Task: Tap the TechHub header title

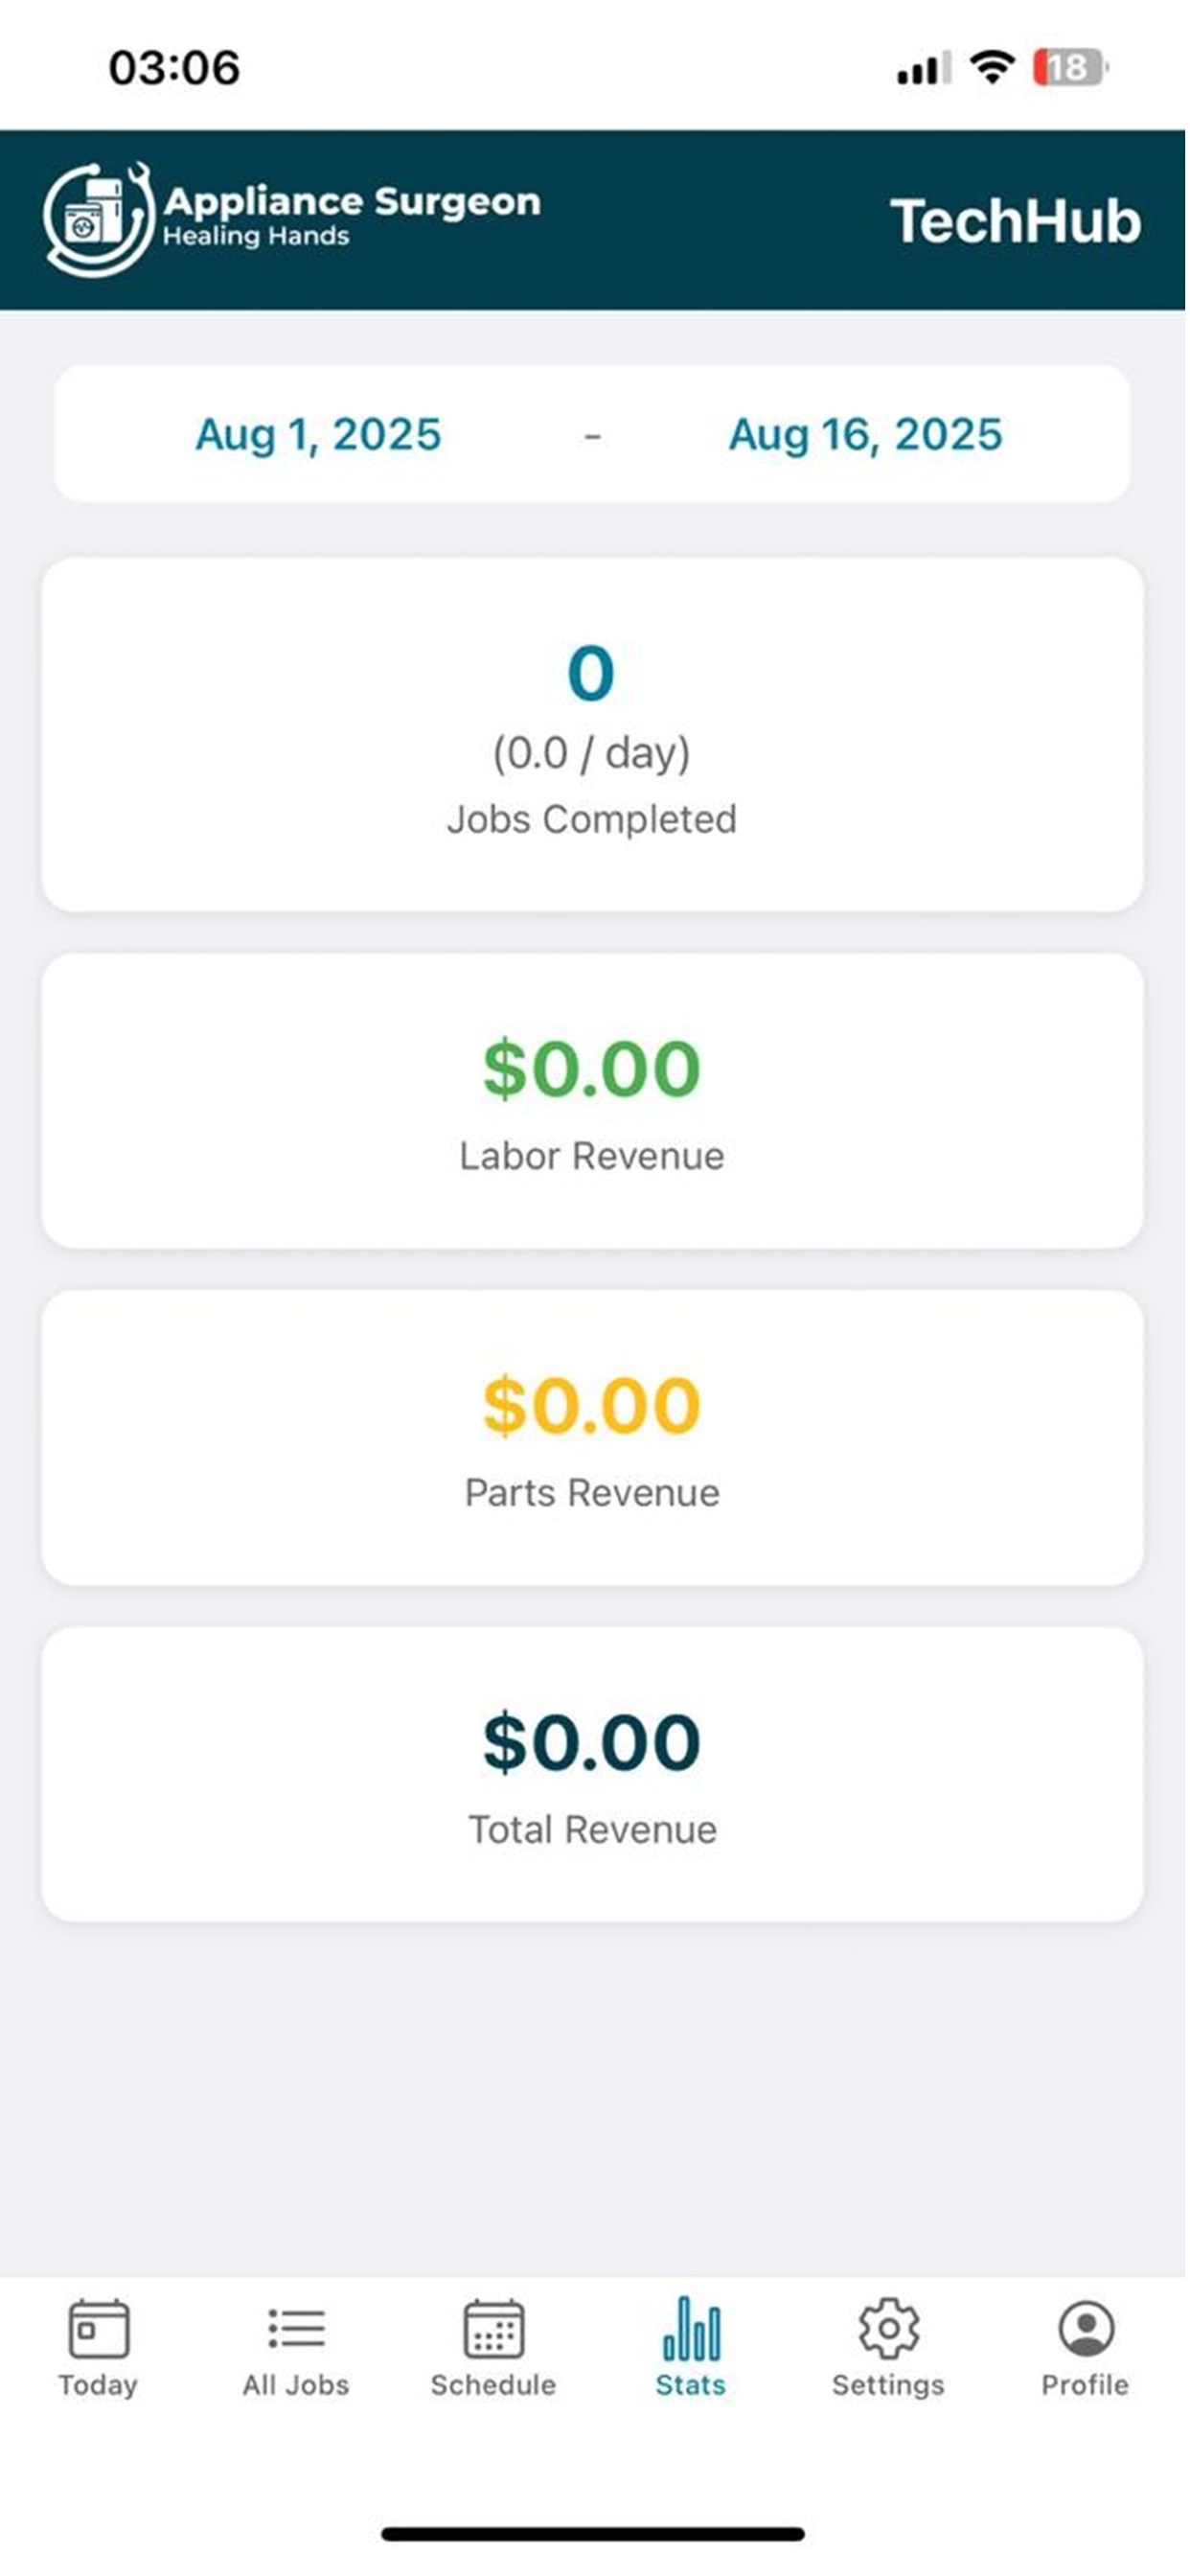Action: tap(1015, 221)
